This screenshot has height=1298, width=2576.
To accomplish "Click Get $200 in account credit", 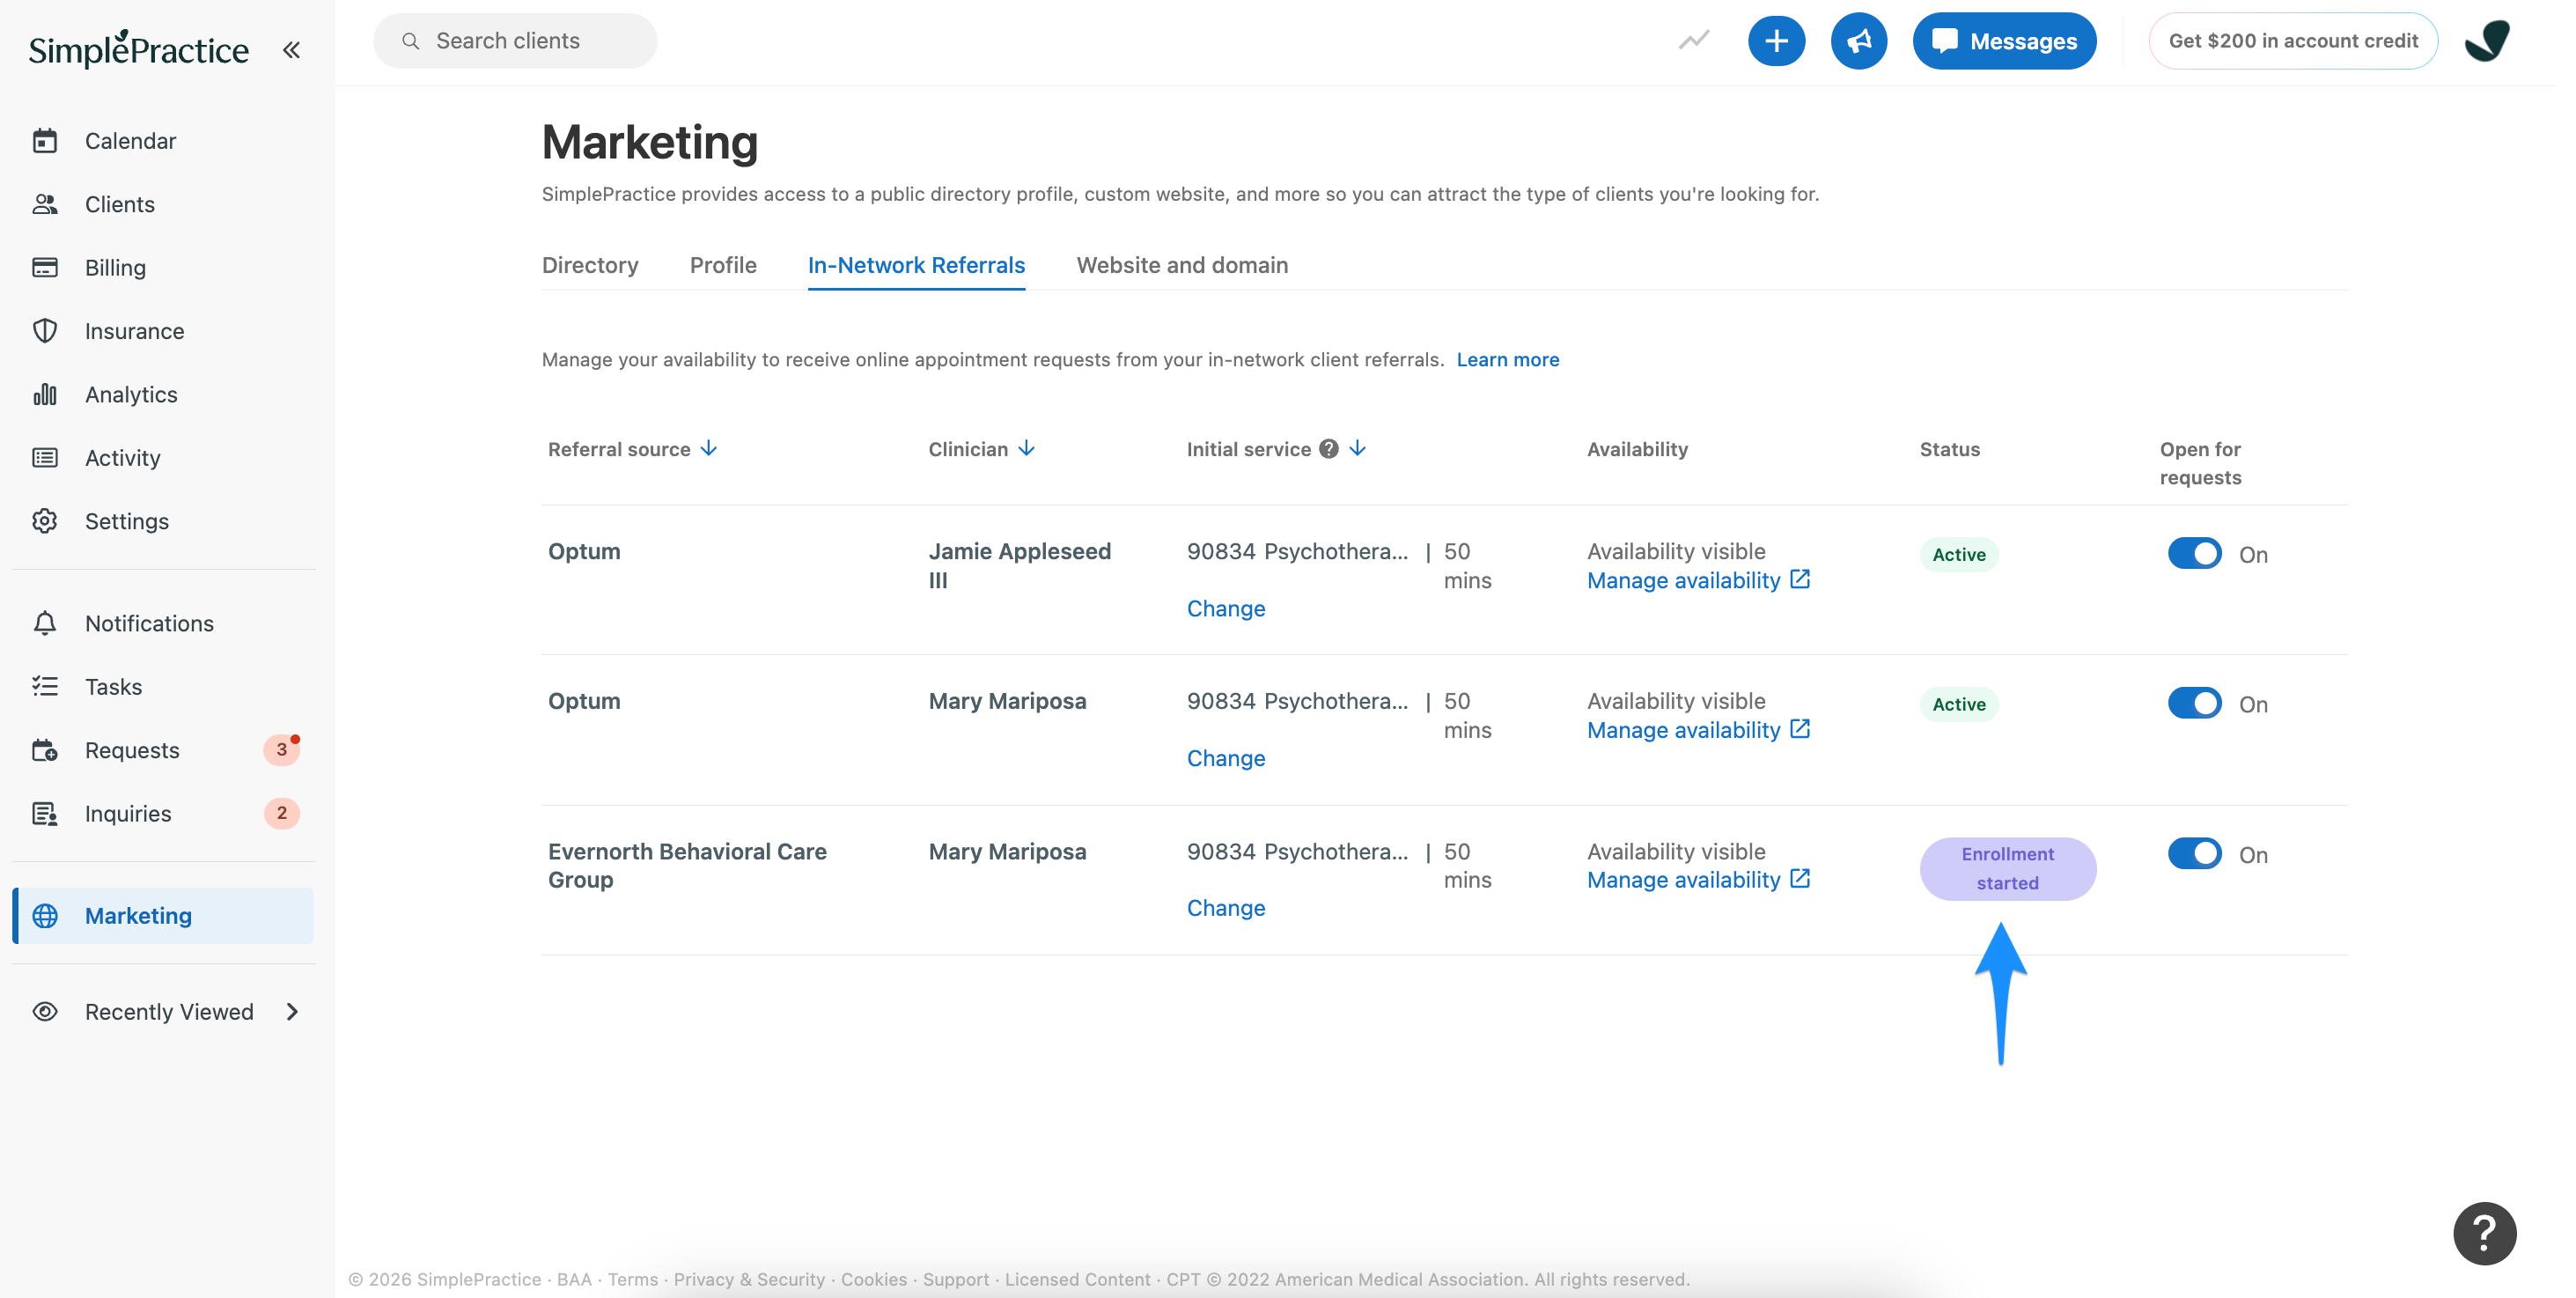I will point(2292,41).
